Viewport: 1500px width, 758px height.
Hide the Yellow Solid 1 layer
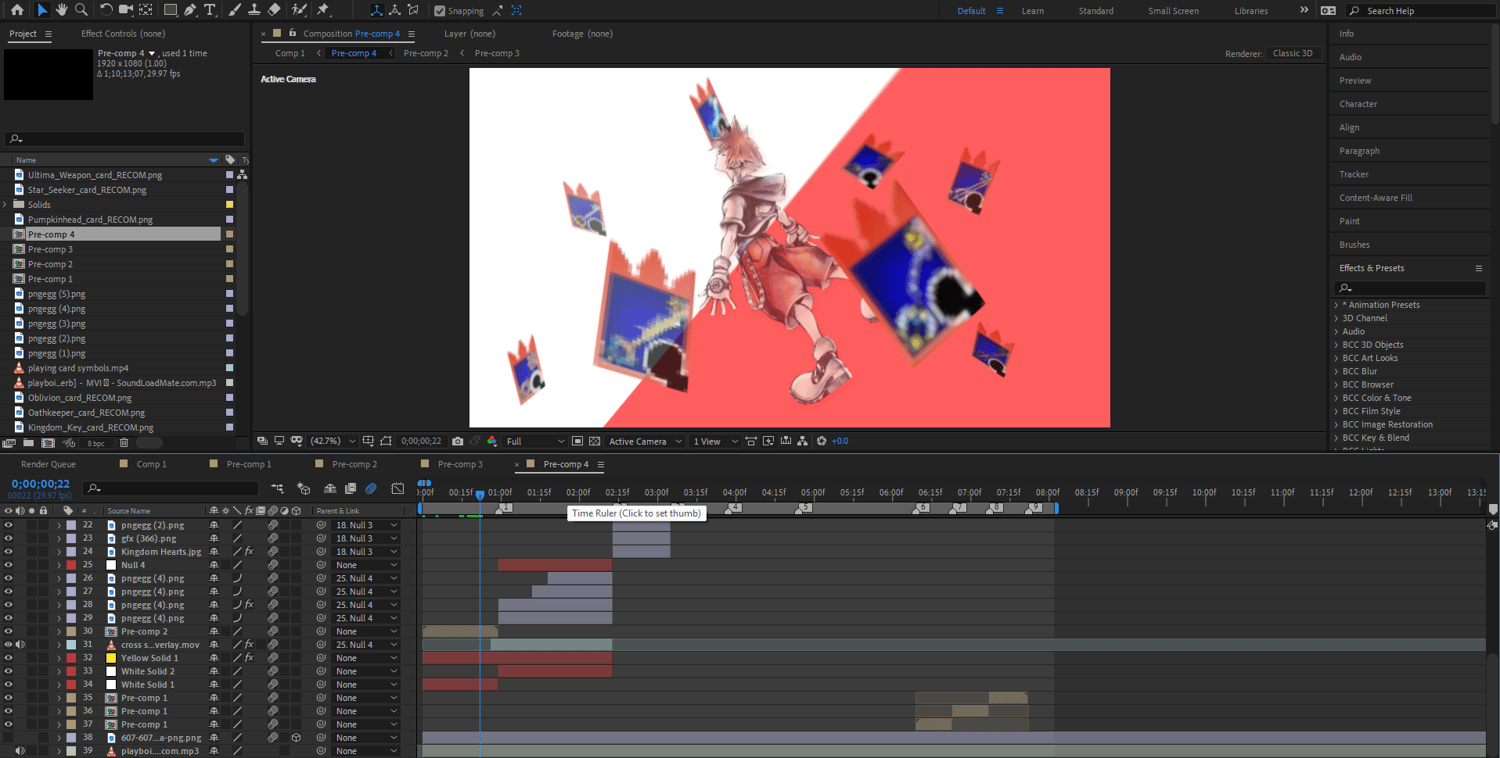pyautogui.click(x=8, y=658)
